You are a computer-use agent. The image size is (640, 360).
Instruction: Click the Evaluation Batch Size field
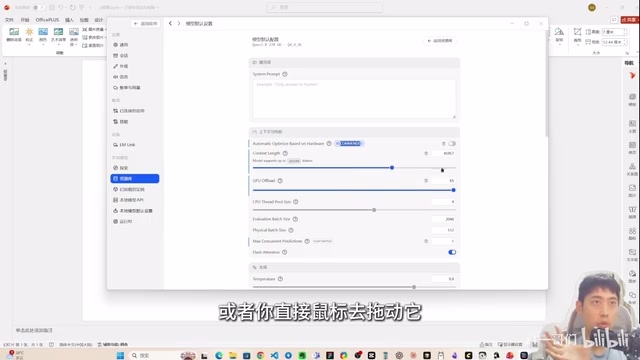point(443,219)
